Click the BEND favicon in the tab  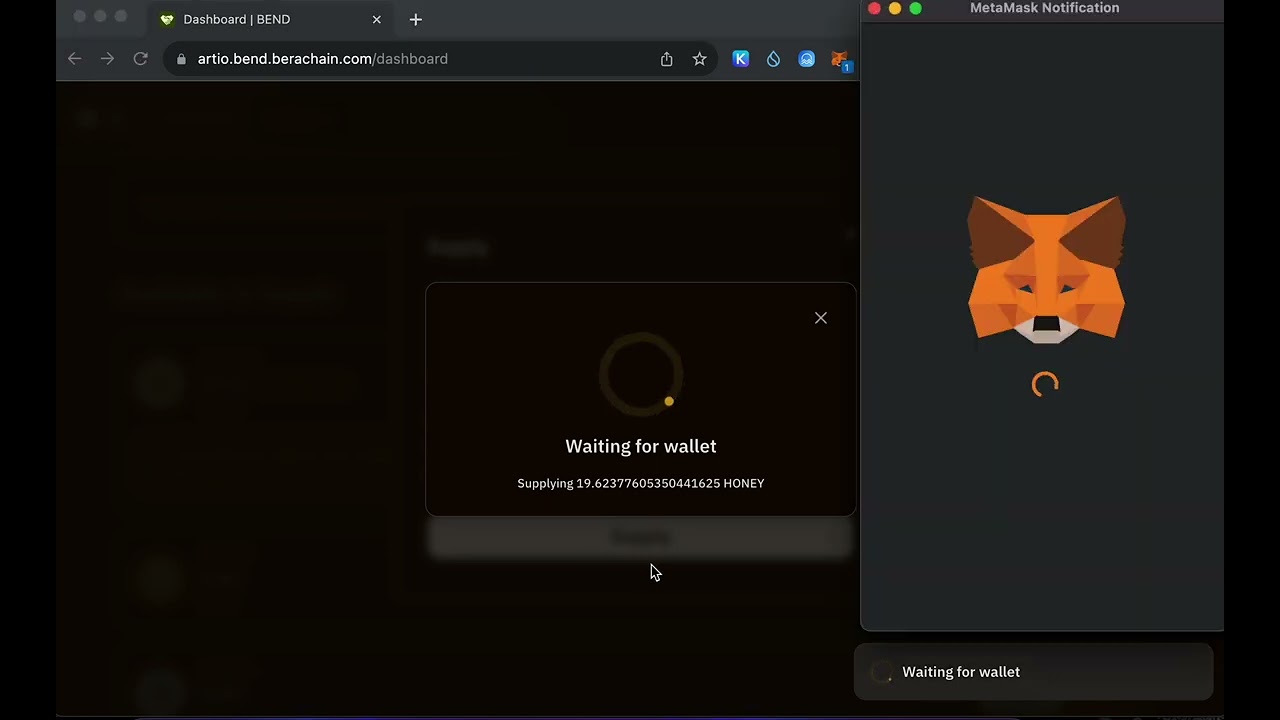[x=167, y=19]
